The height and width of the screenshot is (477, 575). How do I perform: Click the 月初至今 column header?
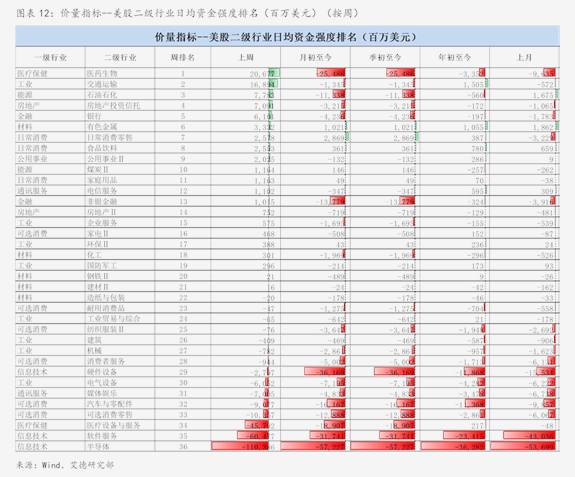pyautogui.click(x=315, y=58)
